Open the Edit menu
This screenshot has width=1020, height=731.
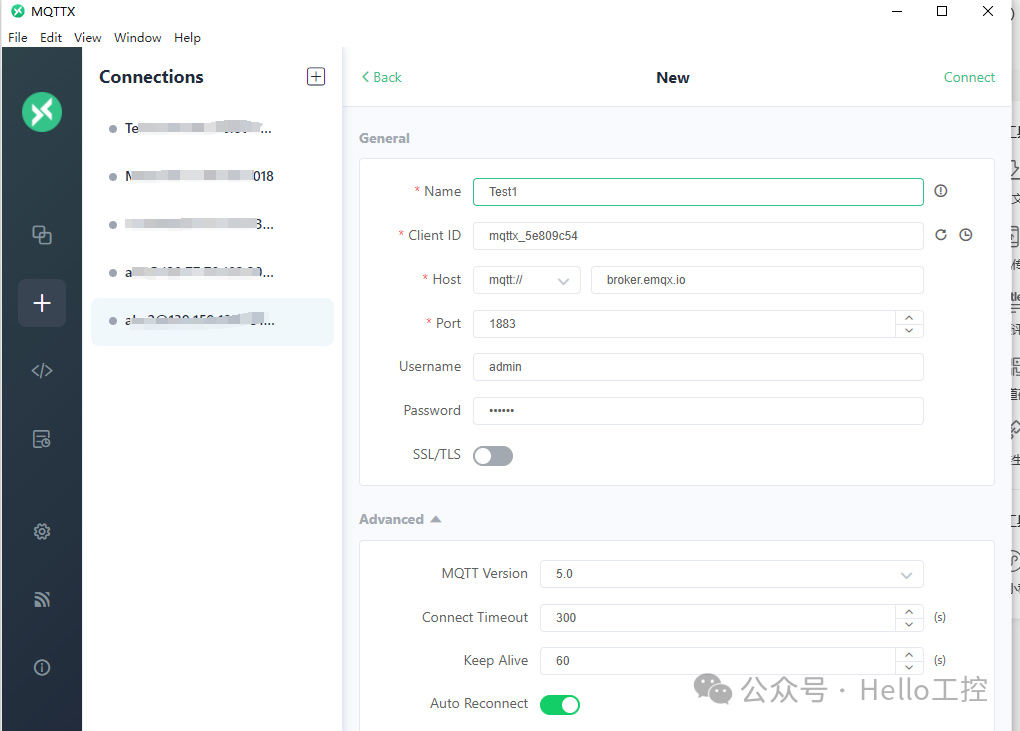pyautogui.click(x=50, y=37)
